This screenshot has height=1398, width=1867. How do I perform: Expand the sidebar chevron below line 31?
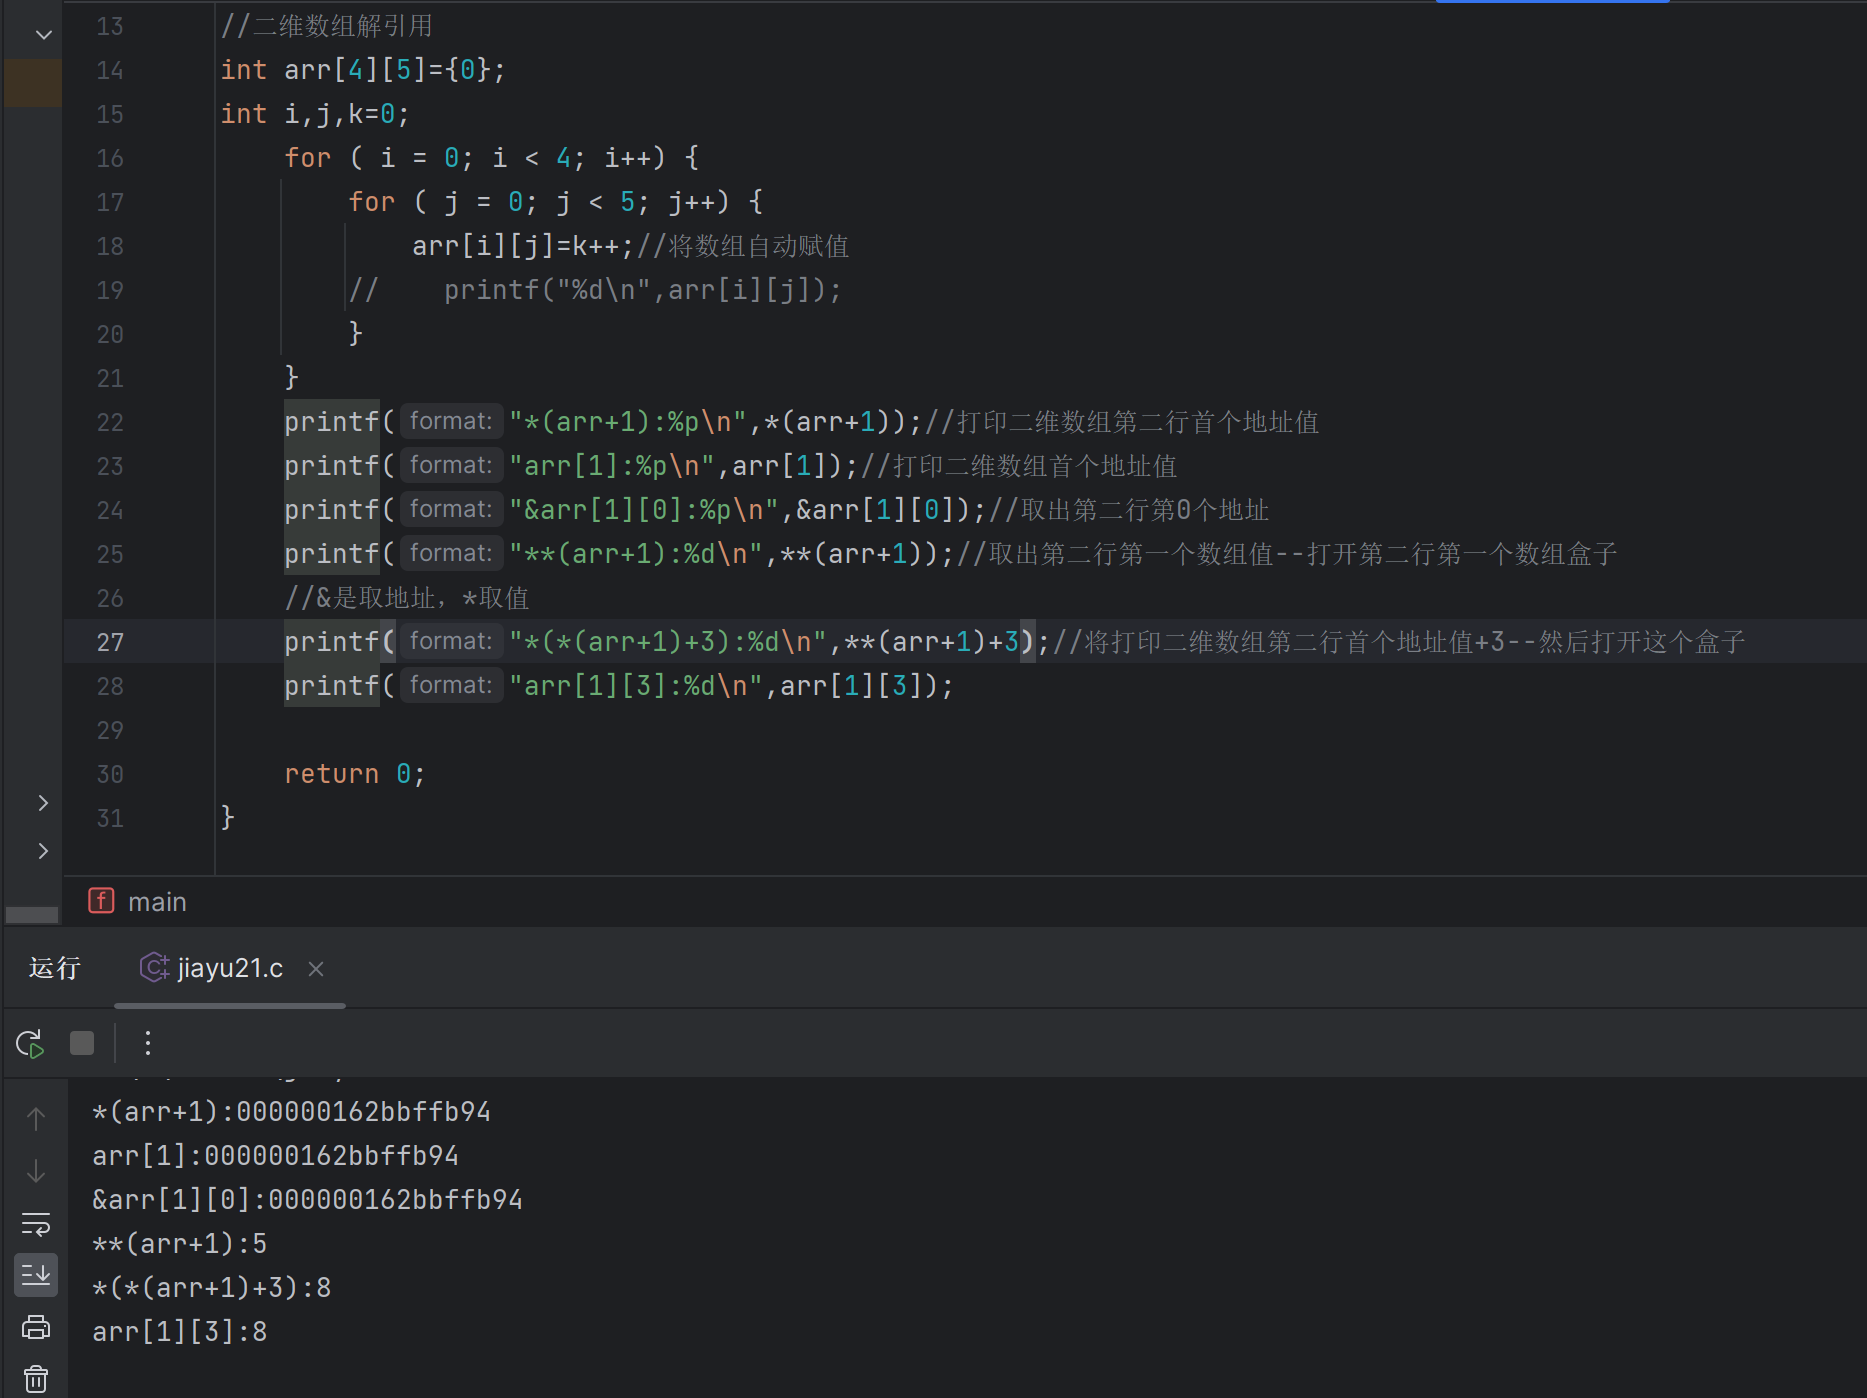point(43,851)
